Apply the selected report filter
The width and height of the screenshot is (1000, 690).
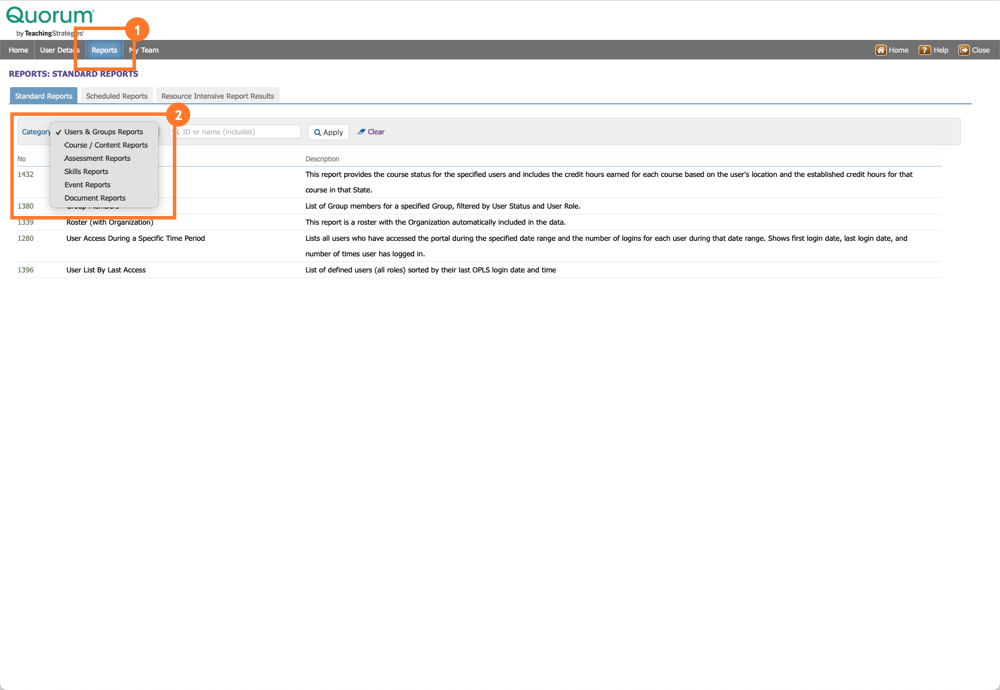pos(327,131)
